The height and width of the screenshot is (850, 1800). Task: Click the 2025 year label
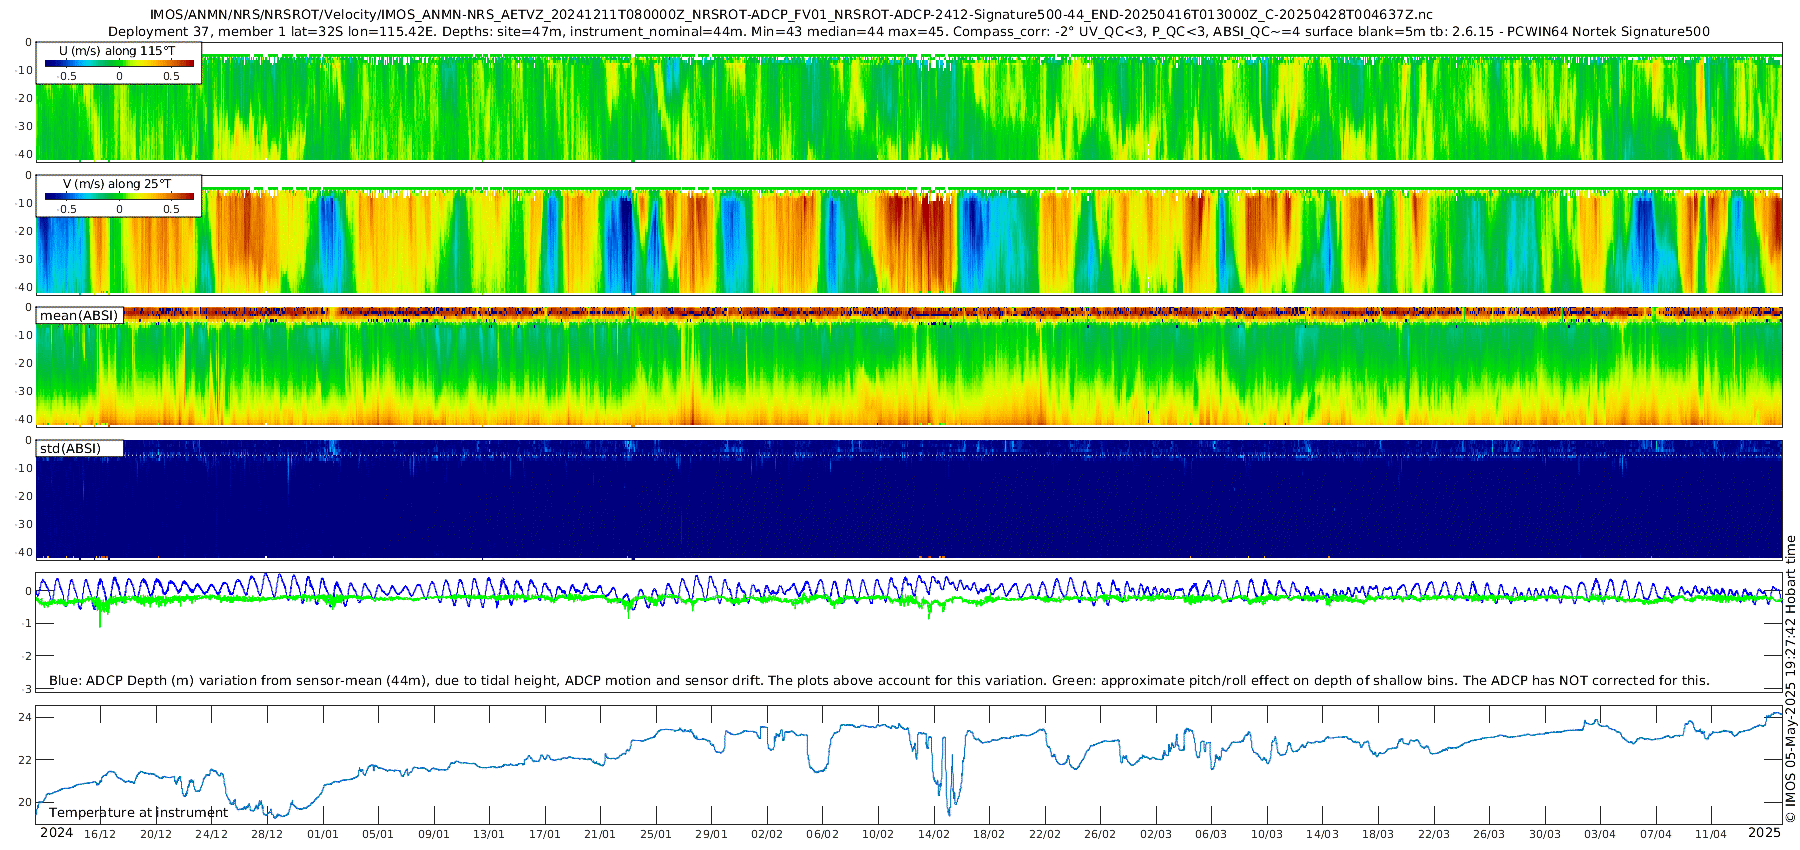tap(1764, 833)
